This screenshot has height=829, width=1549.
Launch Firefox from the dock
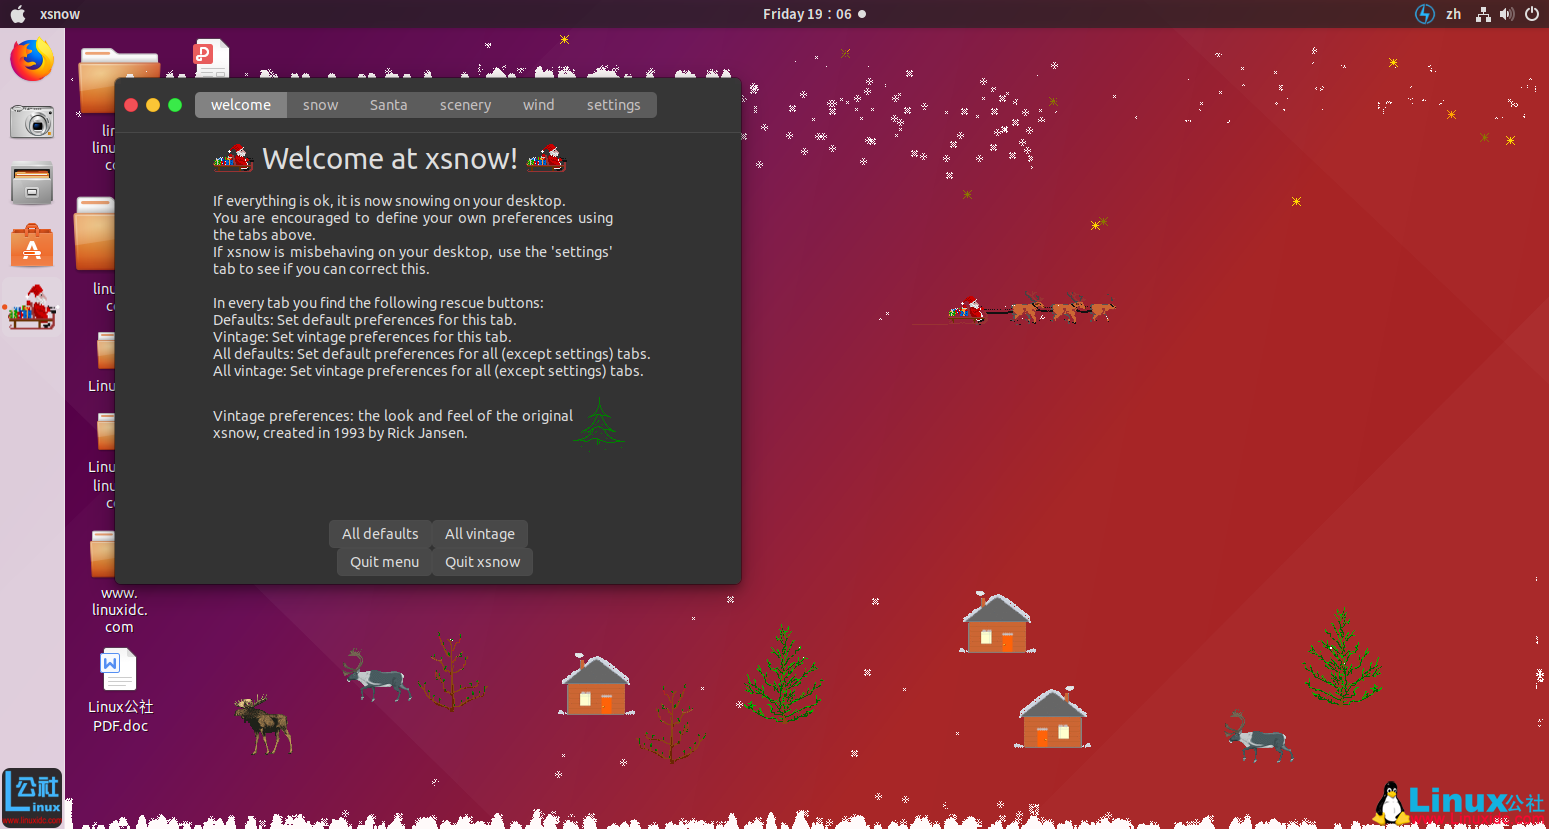(x=32, y=60)
